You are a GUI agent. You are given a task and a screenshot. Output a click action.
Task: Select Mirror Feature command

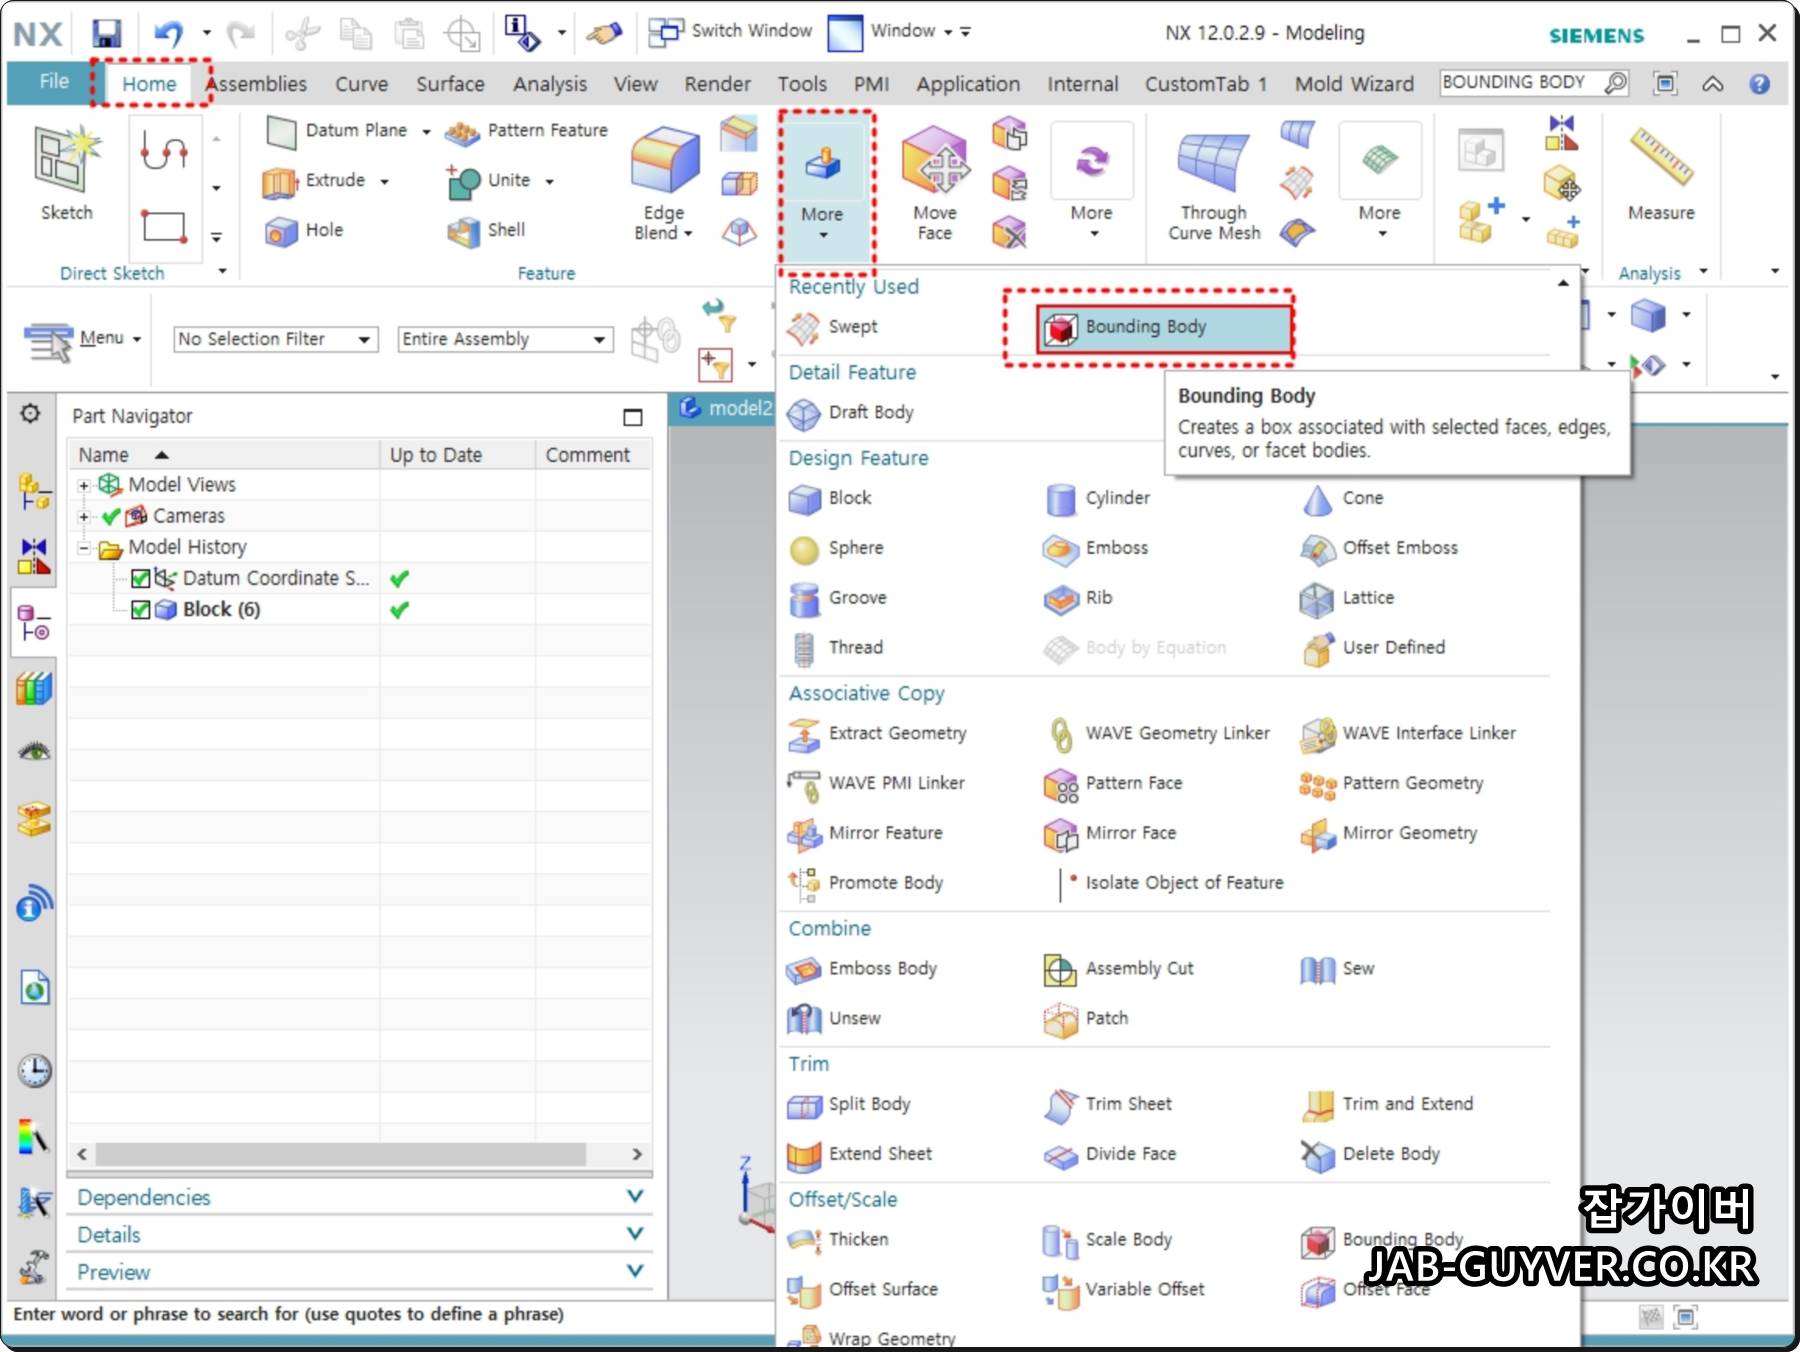click(x=865, y=833)
